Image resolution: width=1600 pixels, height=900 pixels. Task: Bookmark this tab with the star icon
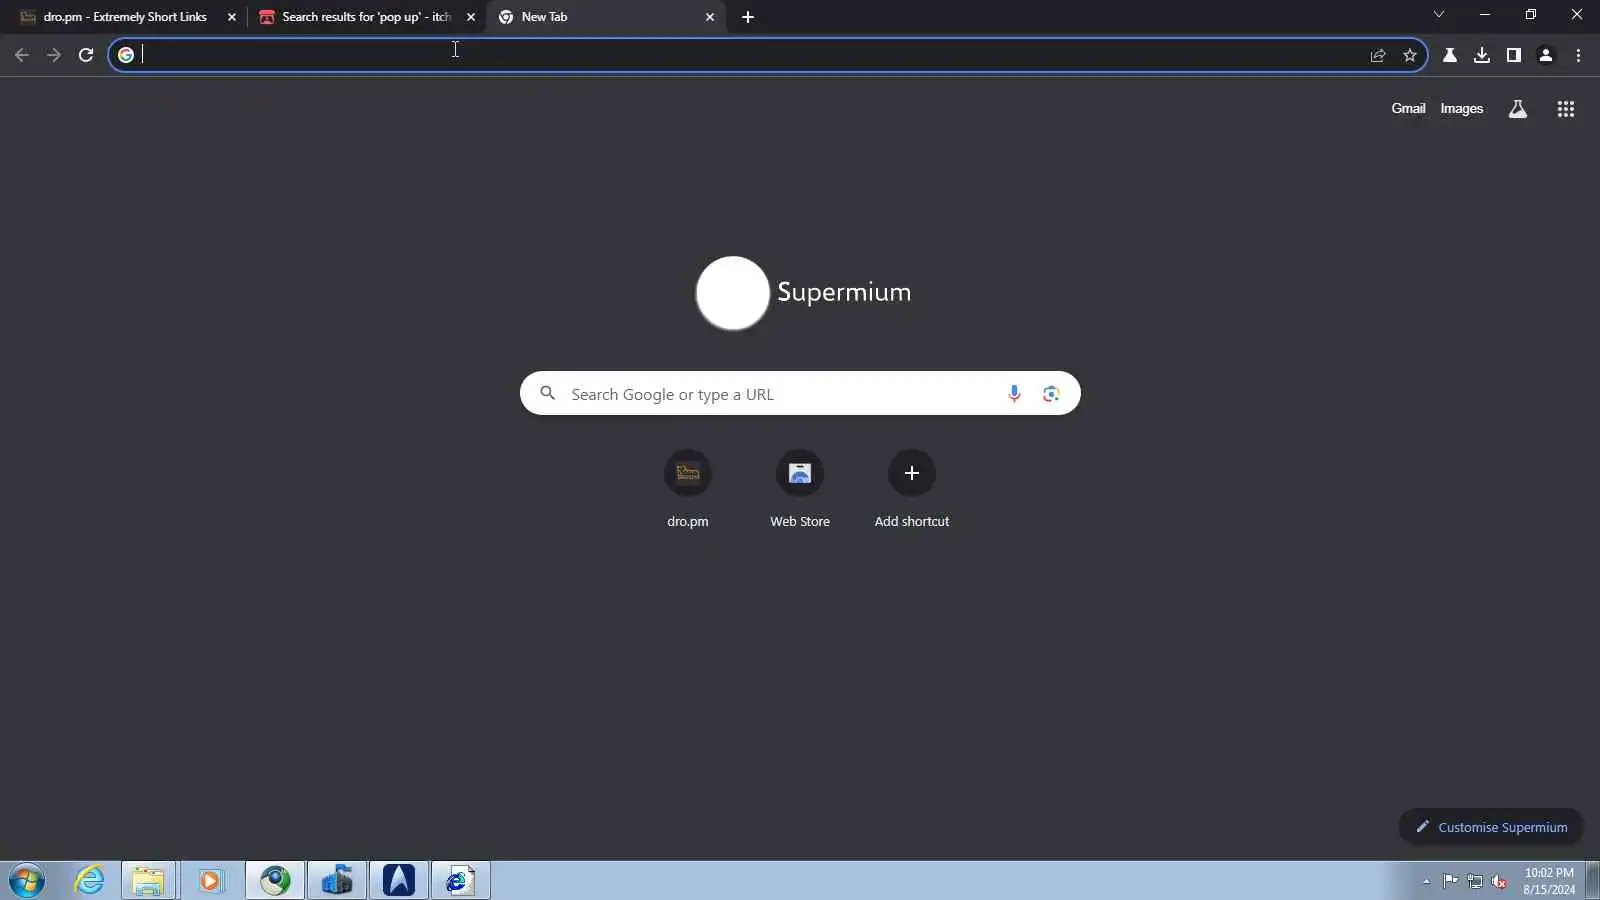(x=1410, y=55)
